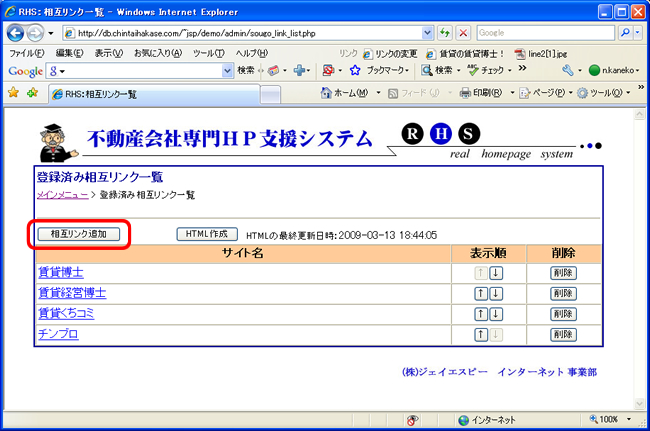
Task: Click the browser Back arrow button
Action: pyautogui.click(x=19, y=32)
